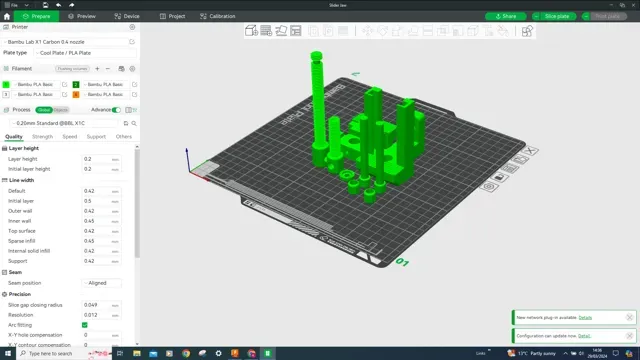This screenshot has height=360, width=640.
Task: Select the Objects process mode
Action: pos(61,110)
